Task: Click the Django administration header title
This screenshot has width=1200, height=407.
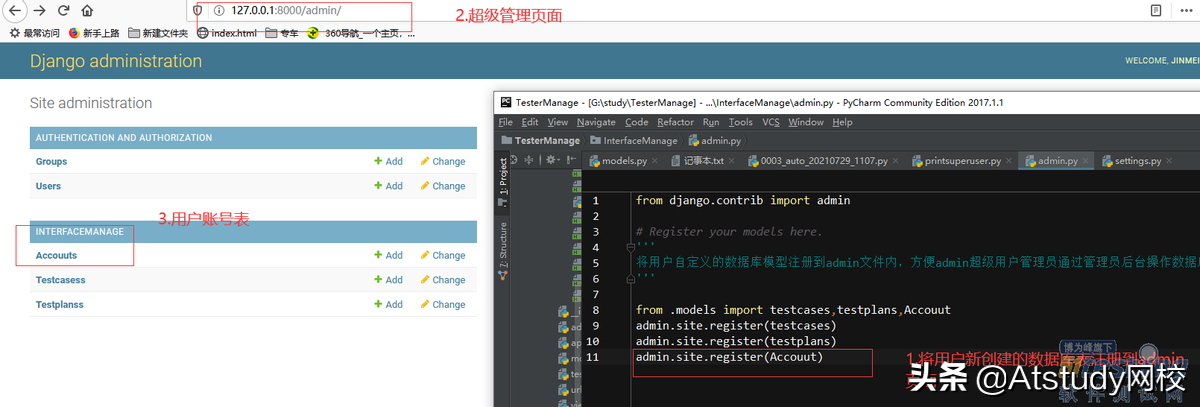Action: pyautogui.click(x=116, y=61)
